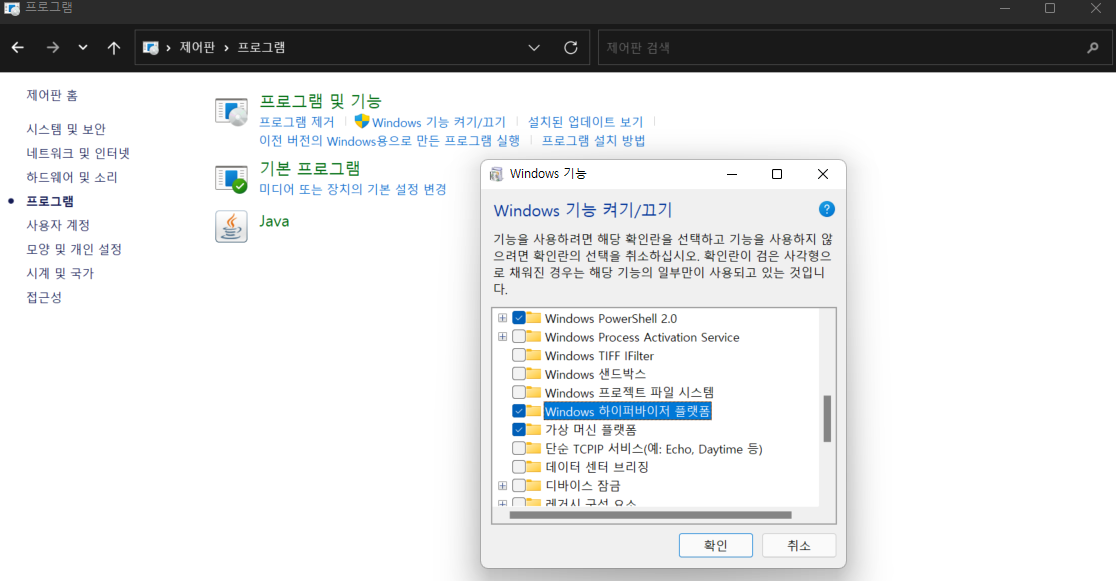Uncheck Windows 하이퍼바이저 플랫폼 checkbox
The height and width of the screenshot is (581, 1116).
coord(519,412)
